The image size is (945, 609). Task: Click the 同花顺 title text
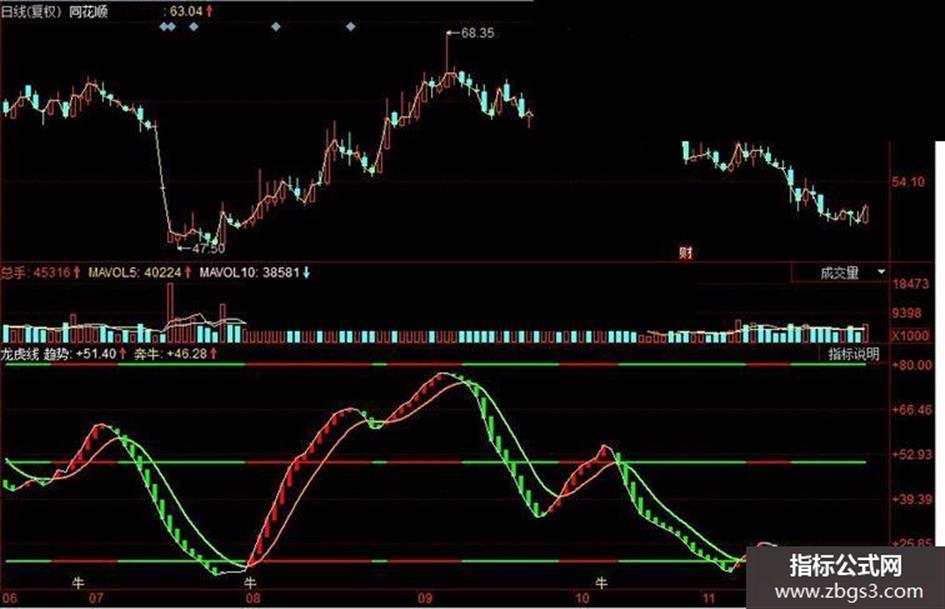[x=88, y=11]
